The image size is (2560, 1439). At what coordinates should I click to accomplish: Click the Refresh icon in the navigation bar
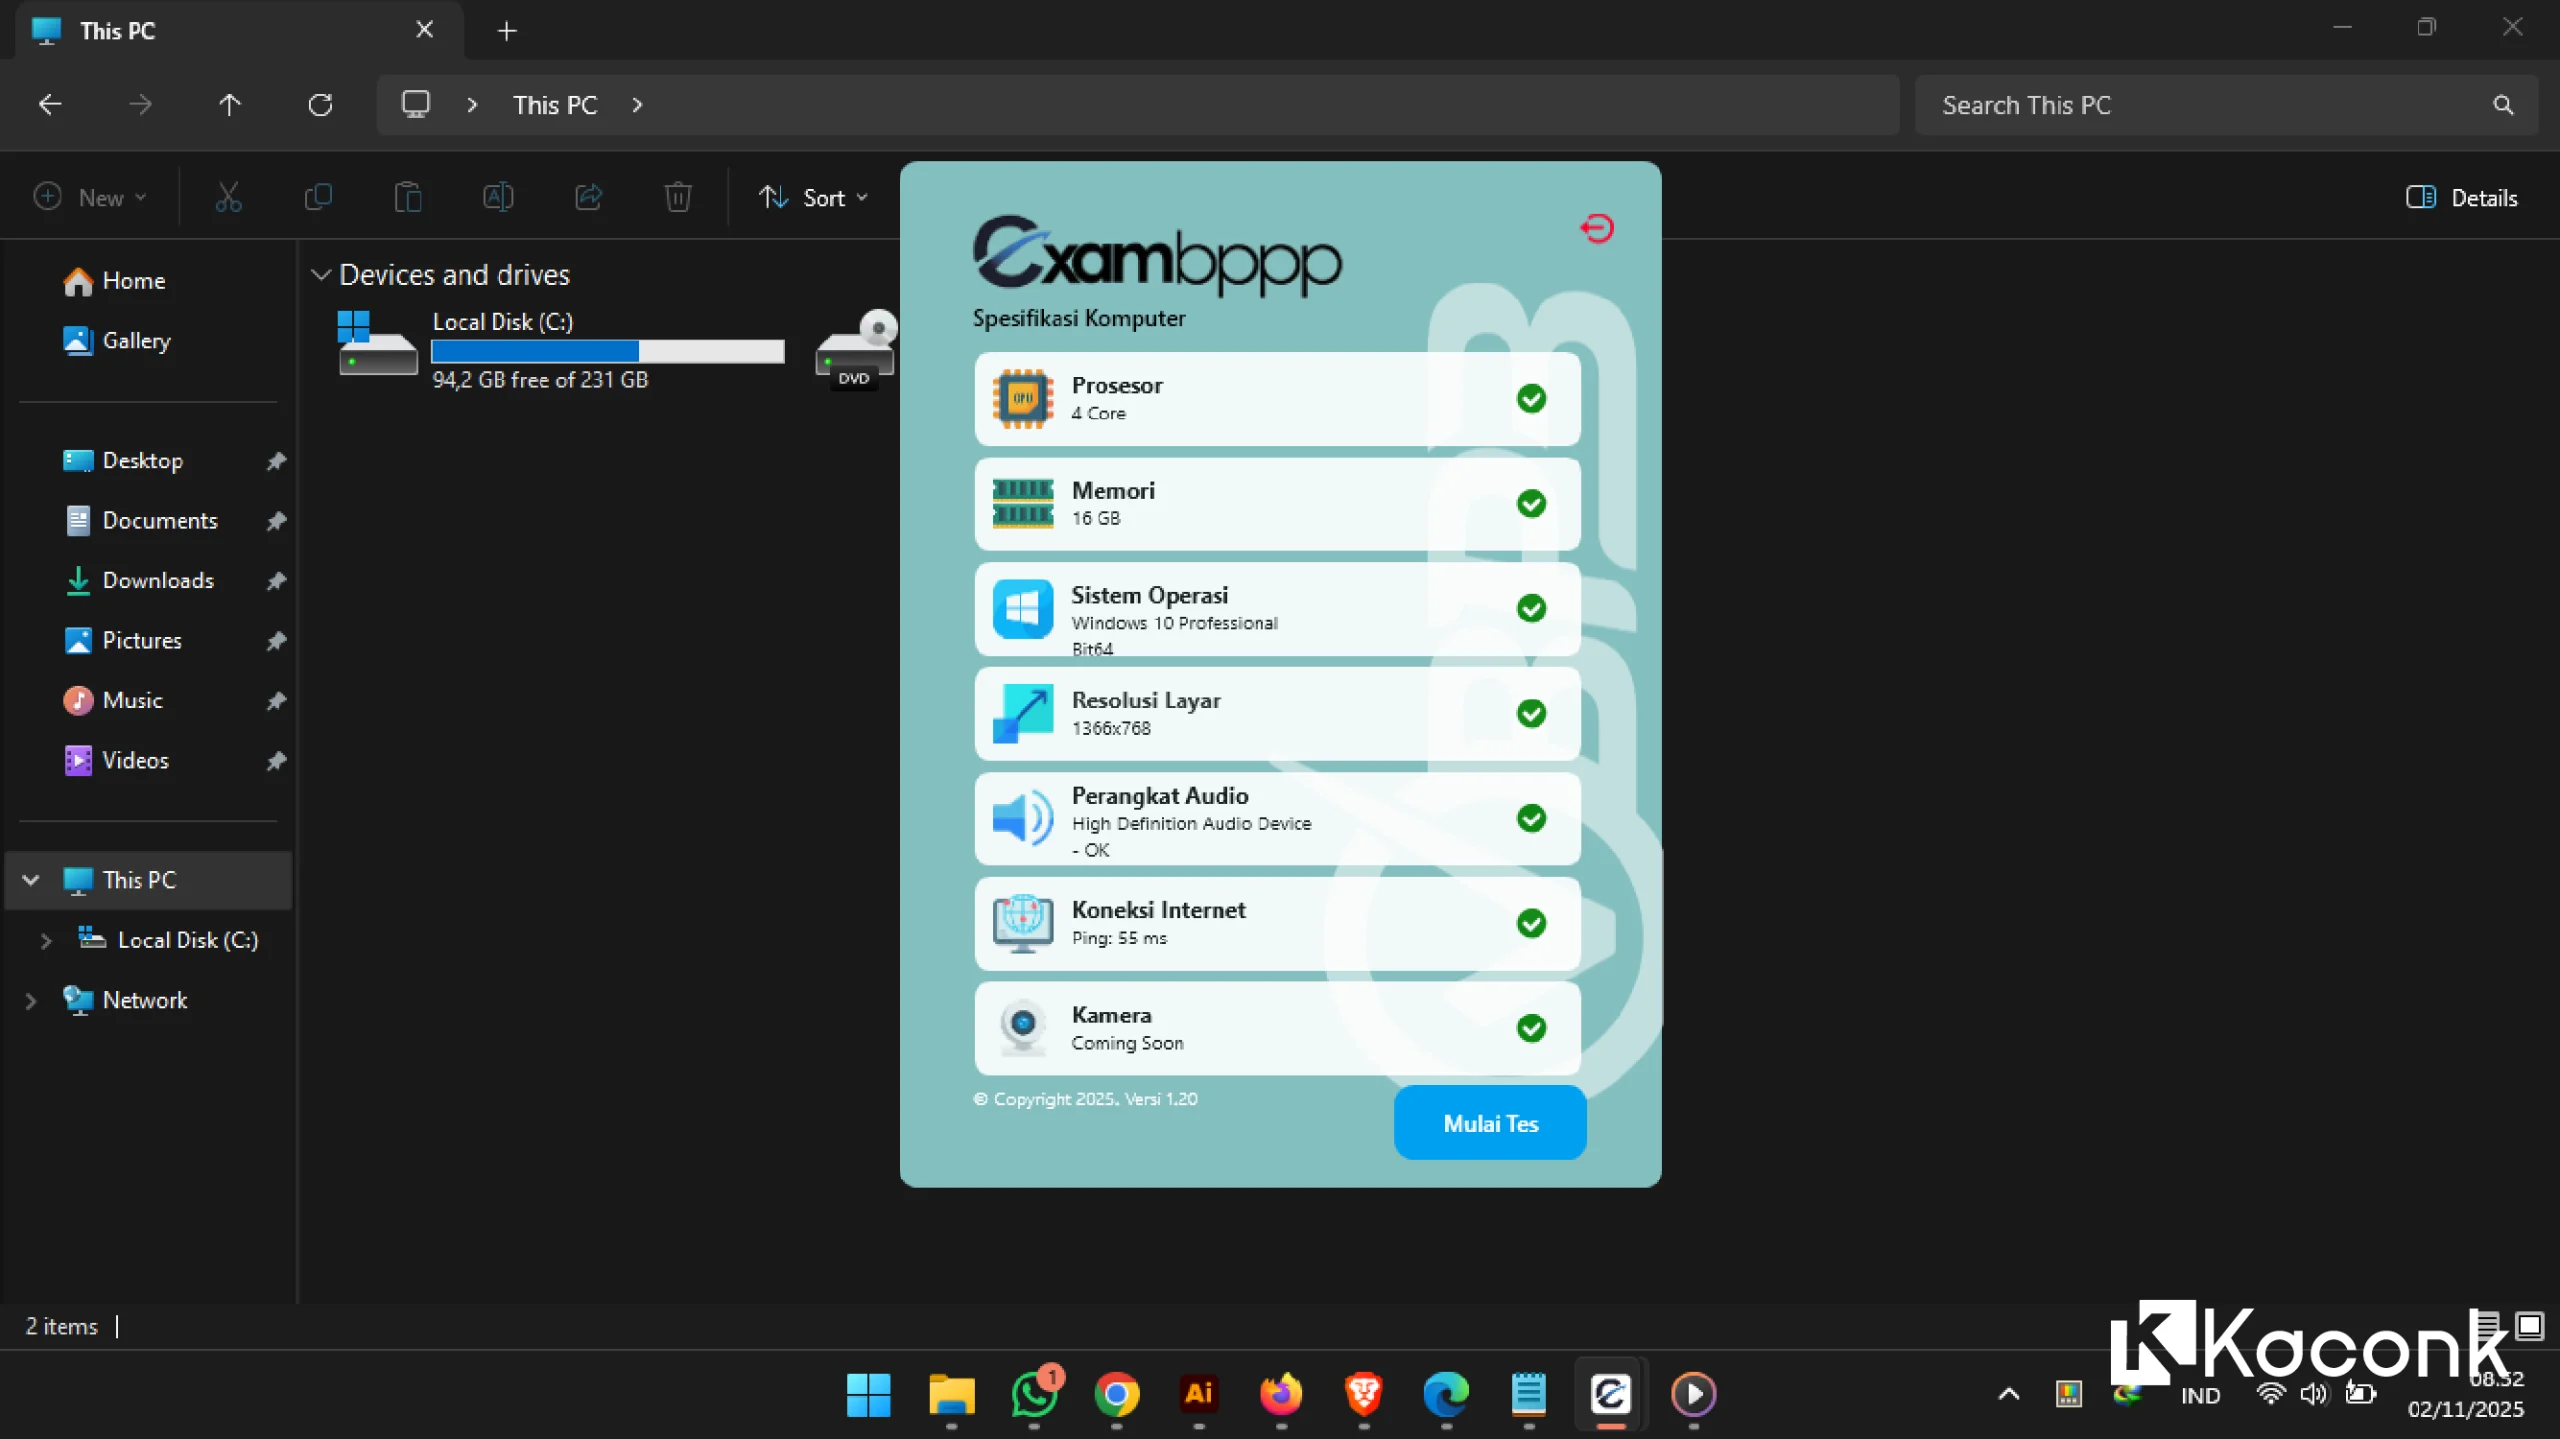320,104
